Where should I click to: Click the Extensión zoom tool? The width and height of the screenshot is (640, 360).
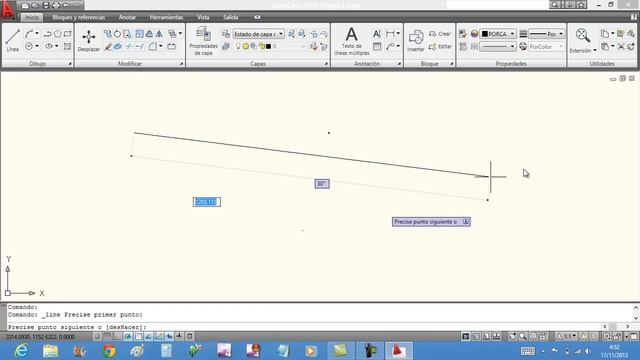[x=582, y=40]
